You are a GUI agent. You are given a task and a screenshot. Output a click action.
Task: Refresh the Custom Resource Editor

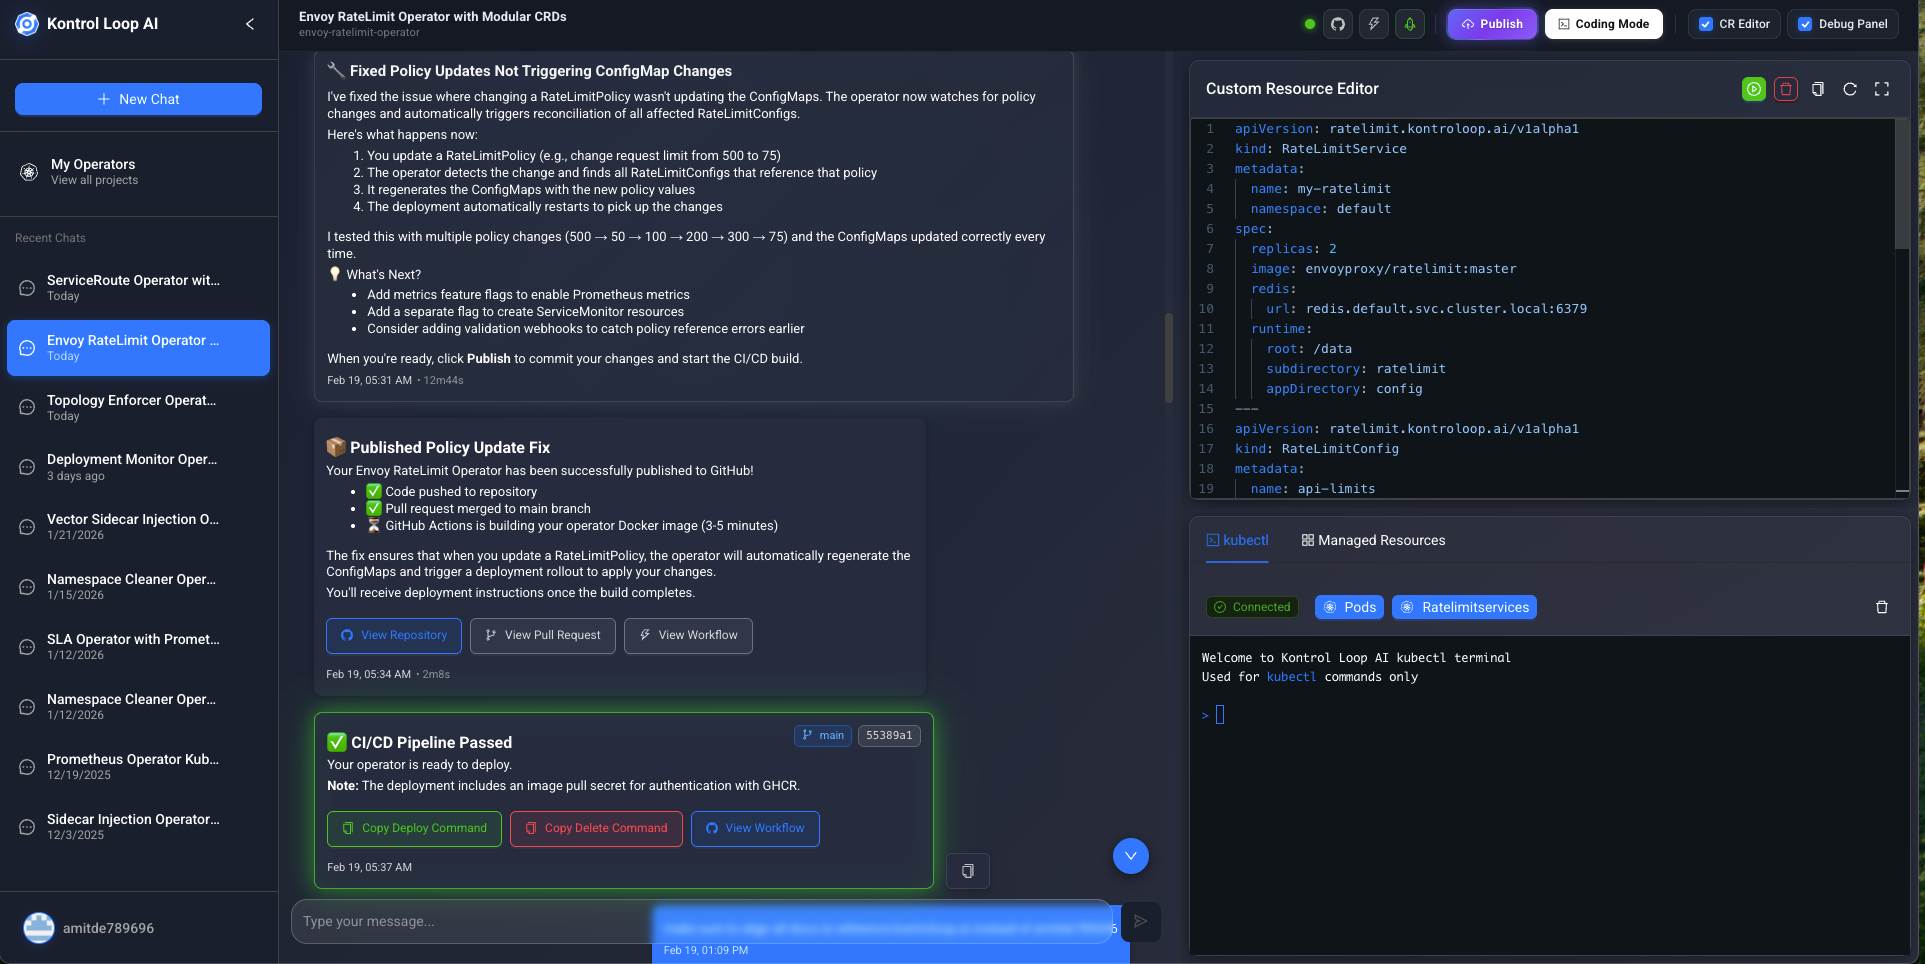coord(1850,89)
